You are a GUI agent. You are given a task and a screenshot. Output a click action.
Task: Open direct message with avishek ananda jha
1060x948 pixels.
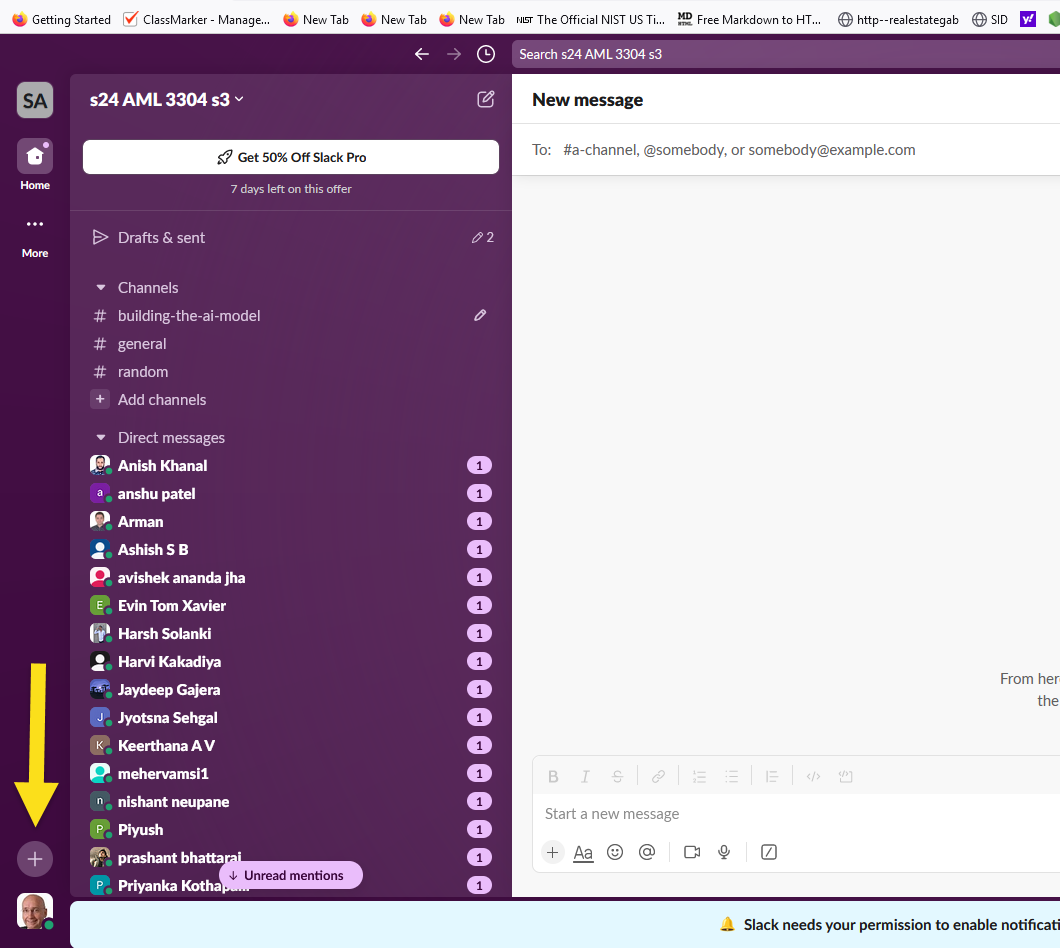[291, 577]
